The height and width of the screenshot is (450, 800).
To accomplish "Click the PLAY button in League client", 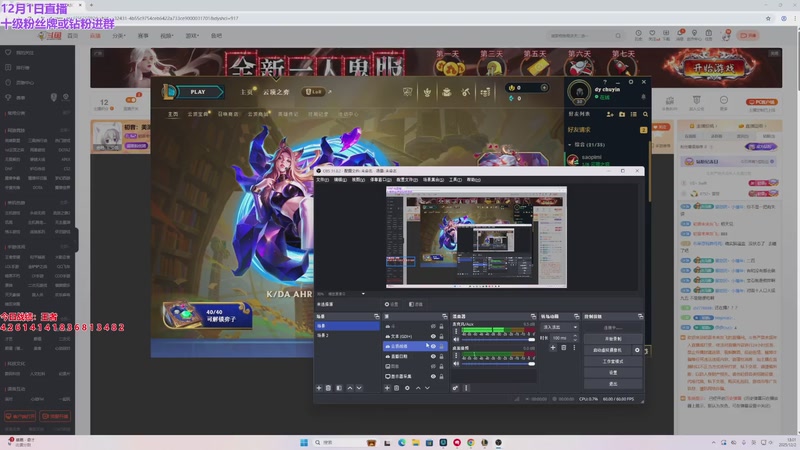I will tap(198, 92).
